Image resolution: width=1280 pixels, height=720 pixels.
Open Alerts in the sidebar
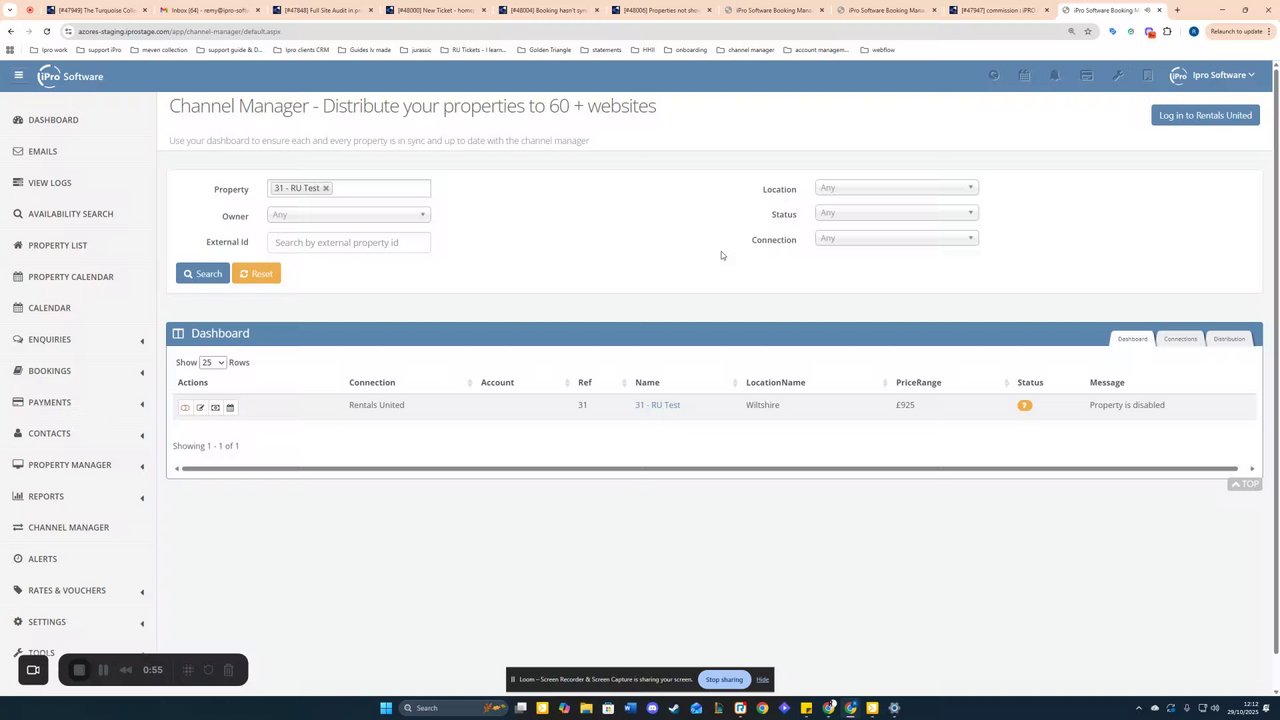pyautogui.click(x=42, y=559)
